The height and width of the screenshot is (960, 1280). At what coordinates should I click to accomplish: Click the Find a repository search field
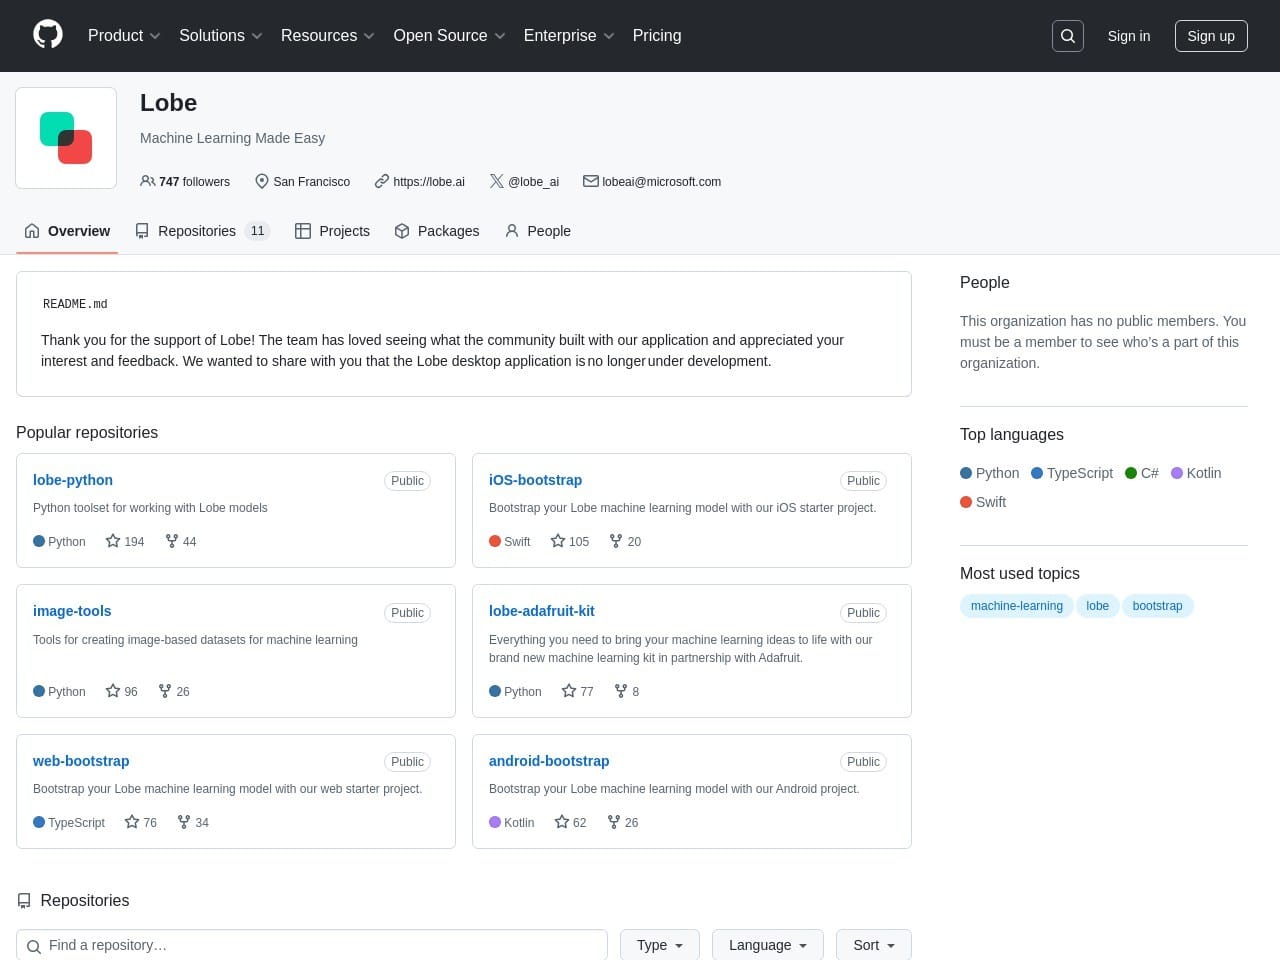[x=320, y=945]
